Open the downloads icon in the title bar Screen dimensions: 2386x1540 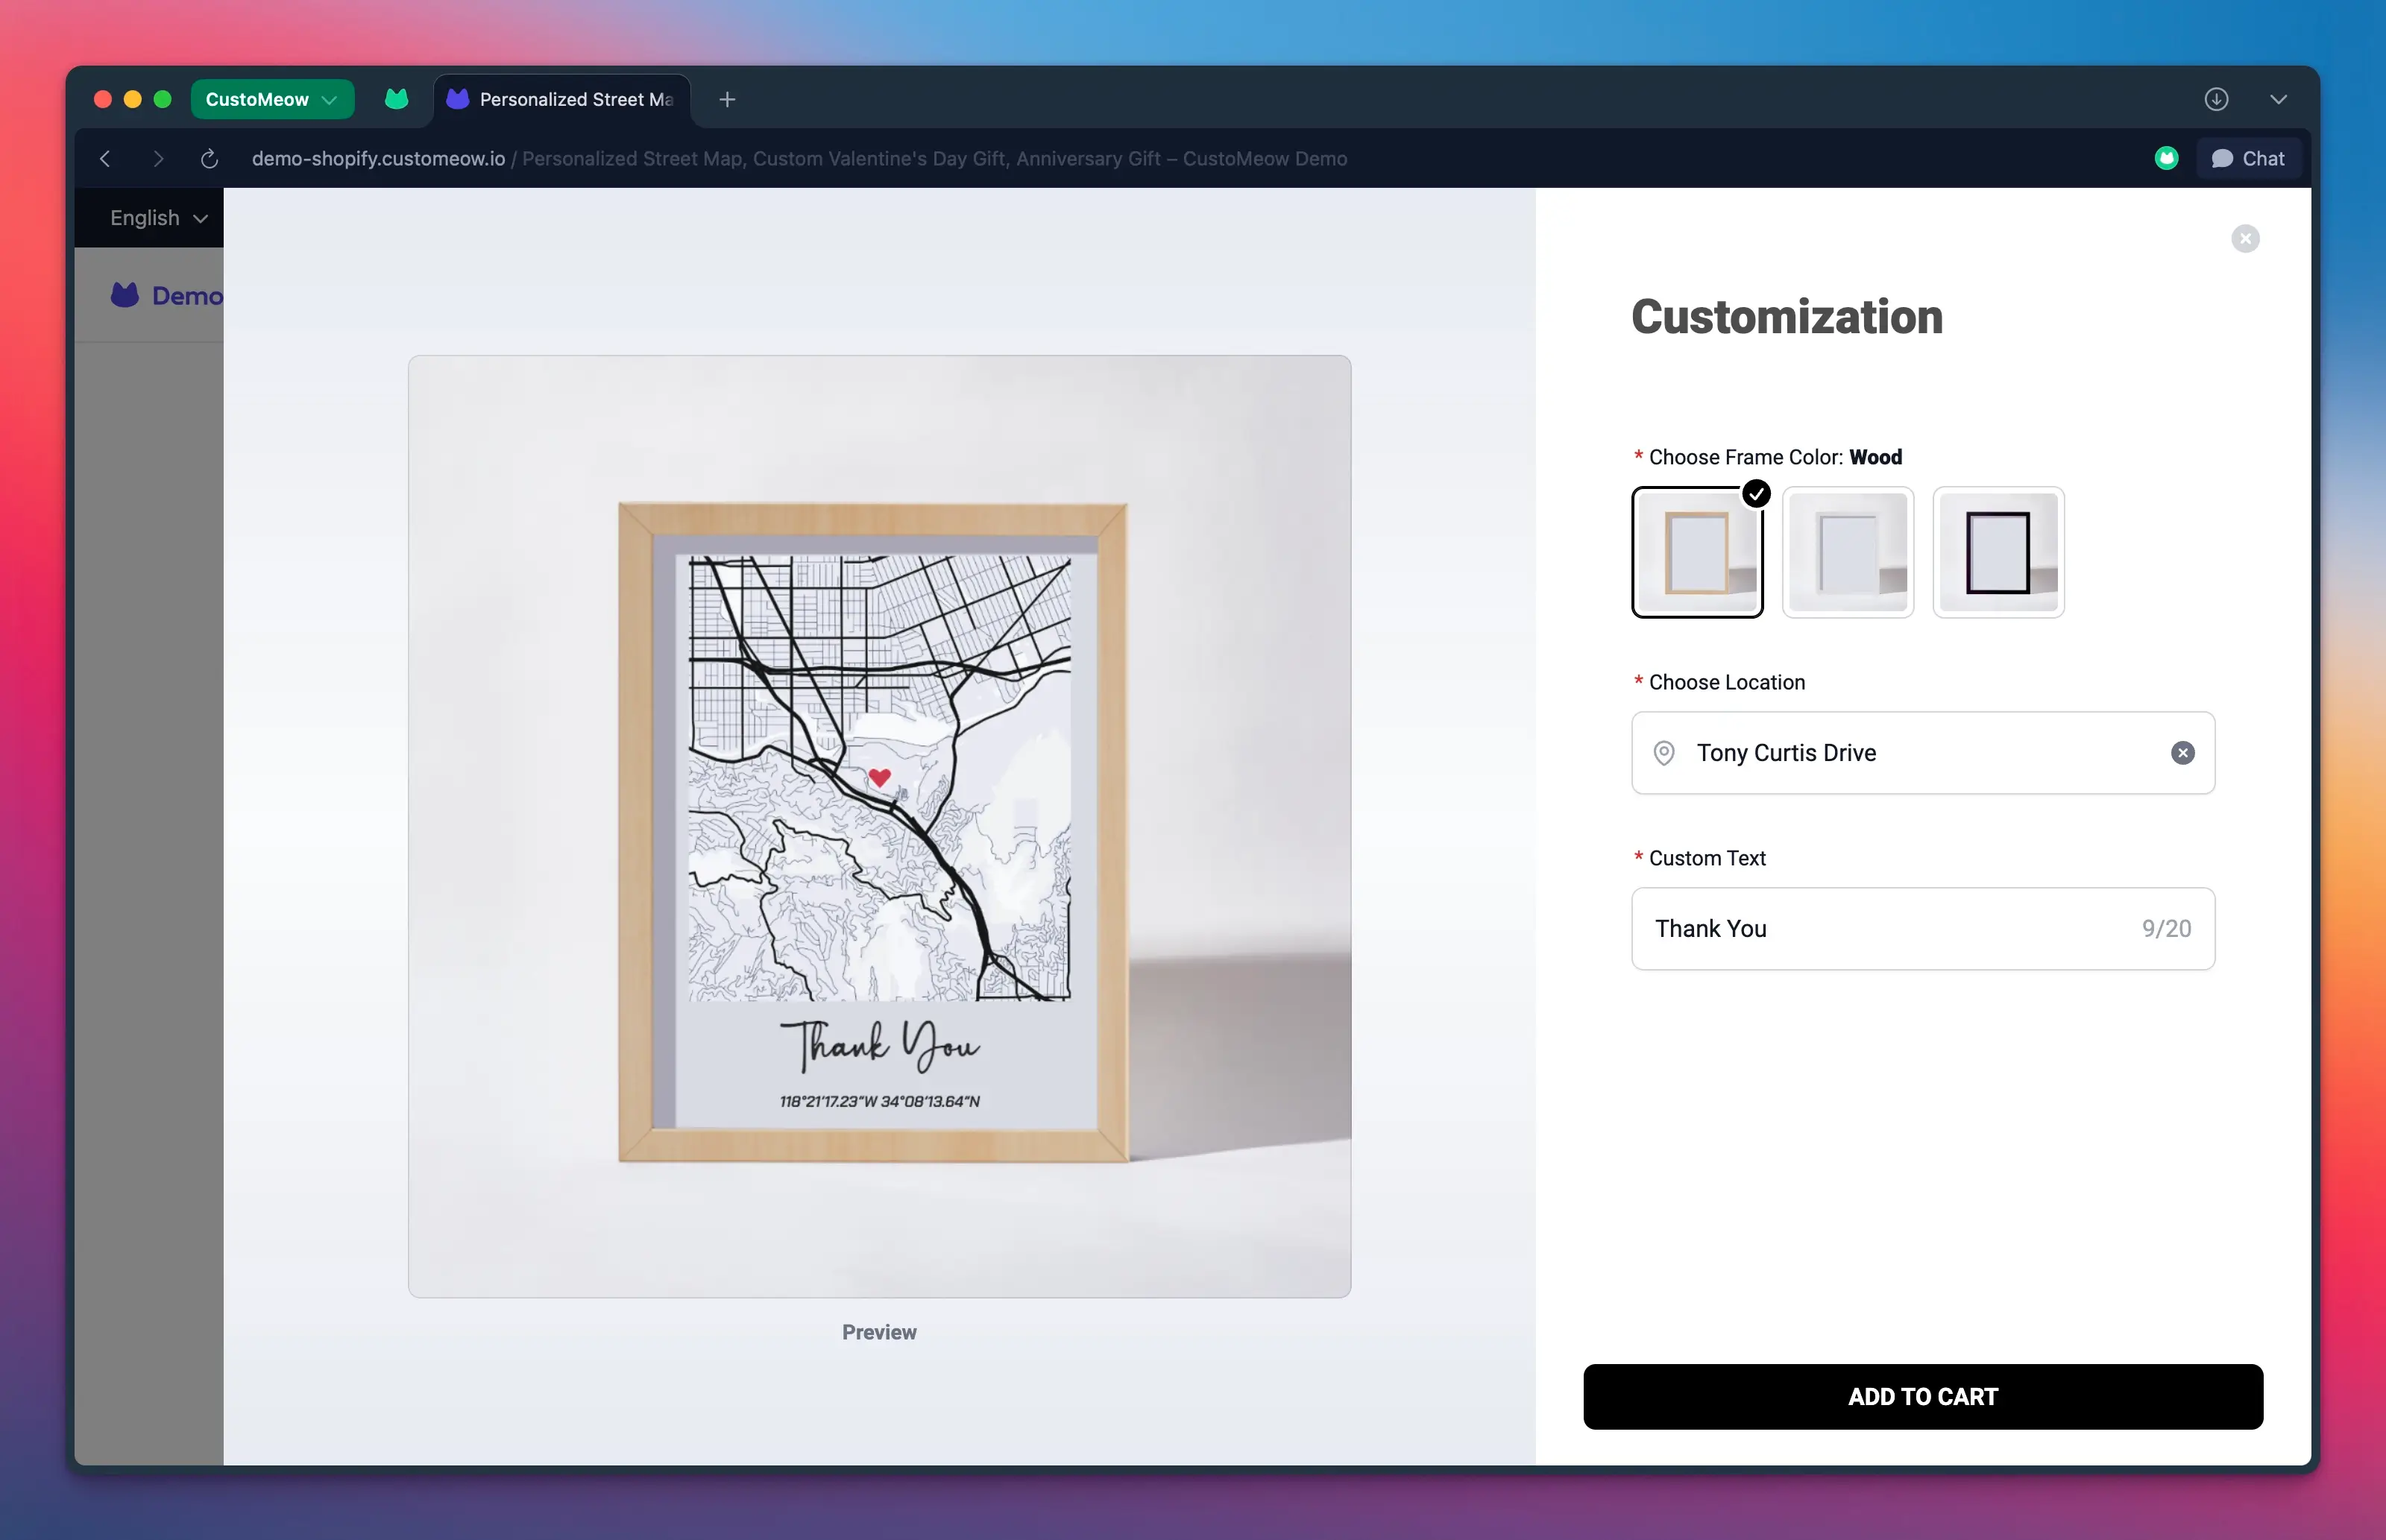click(2216, 99)
